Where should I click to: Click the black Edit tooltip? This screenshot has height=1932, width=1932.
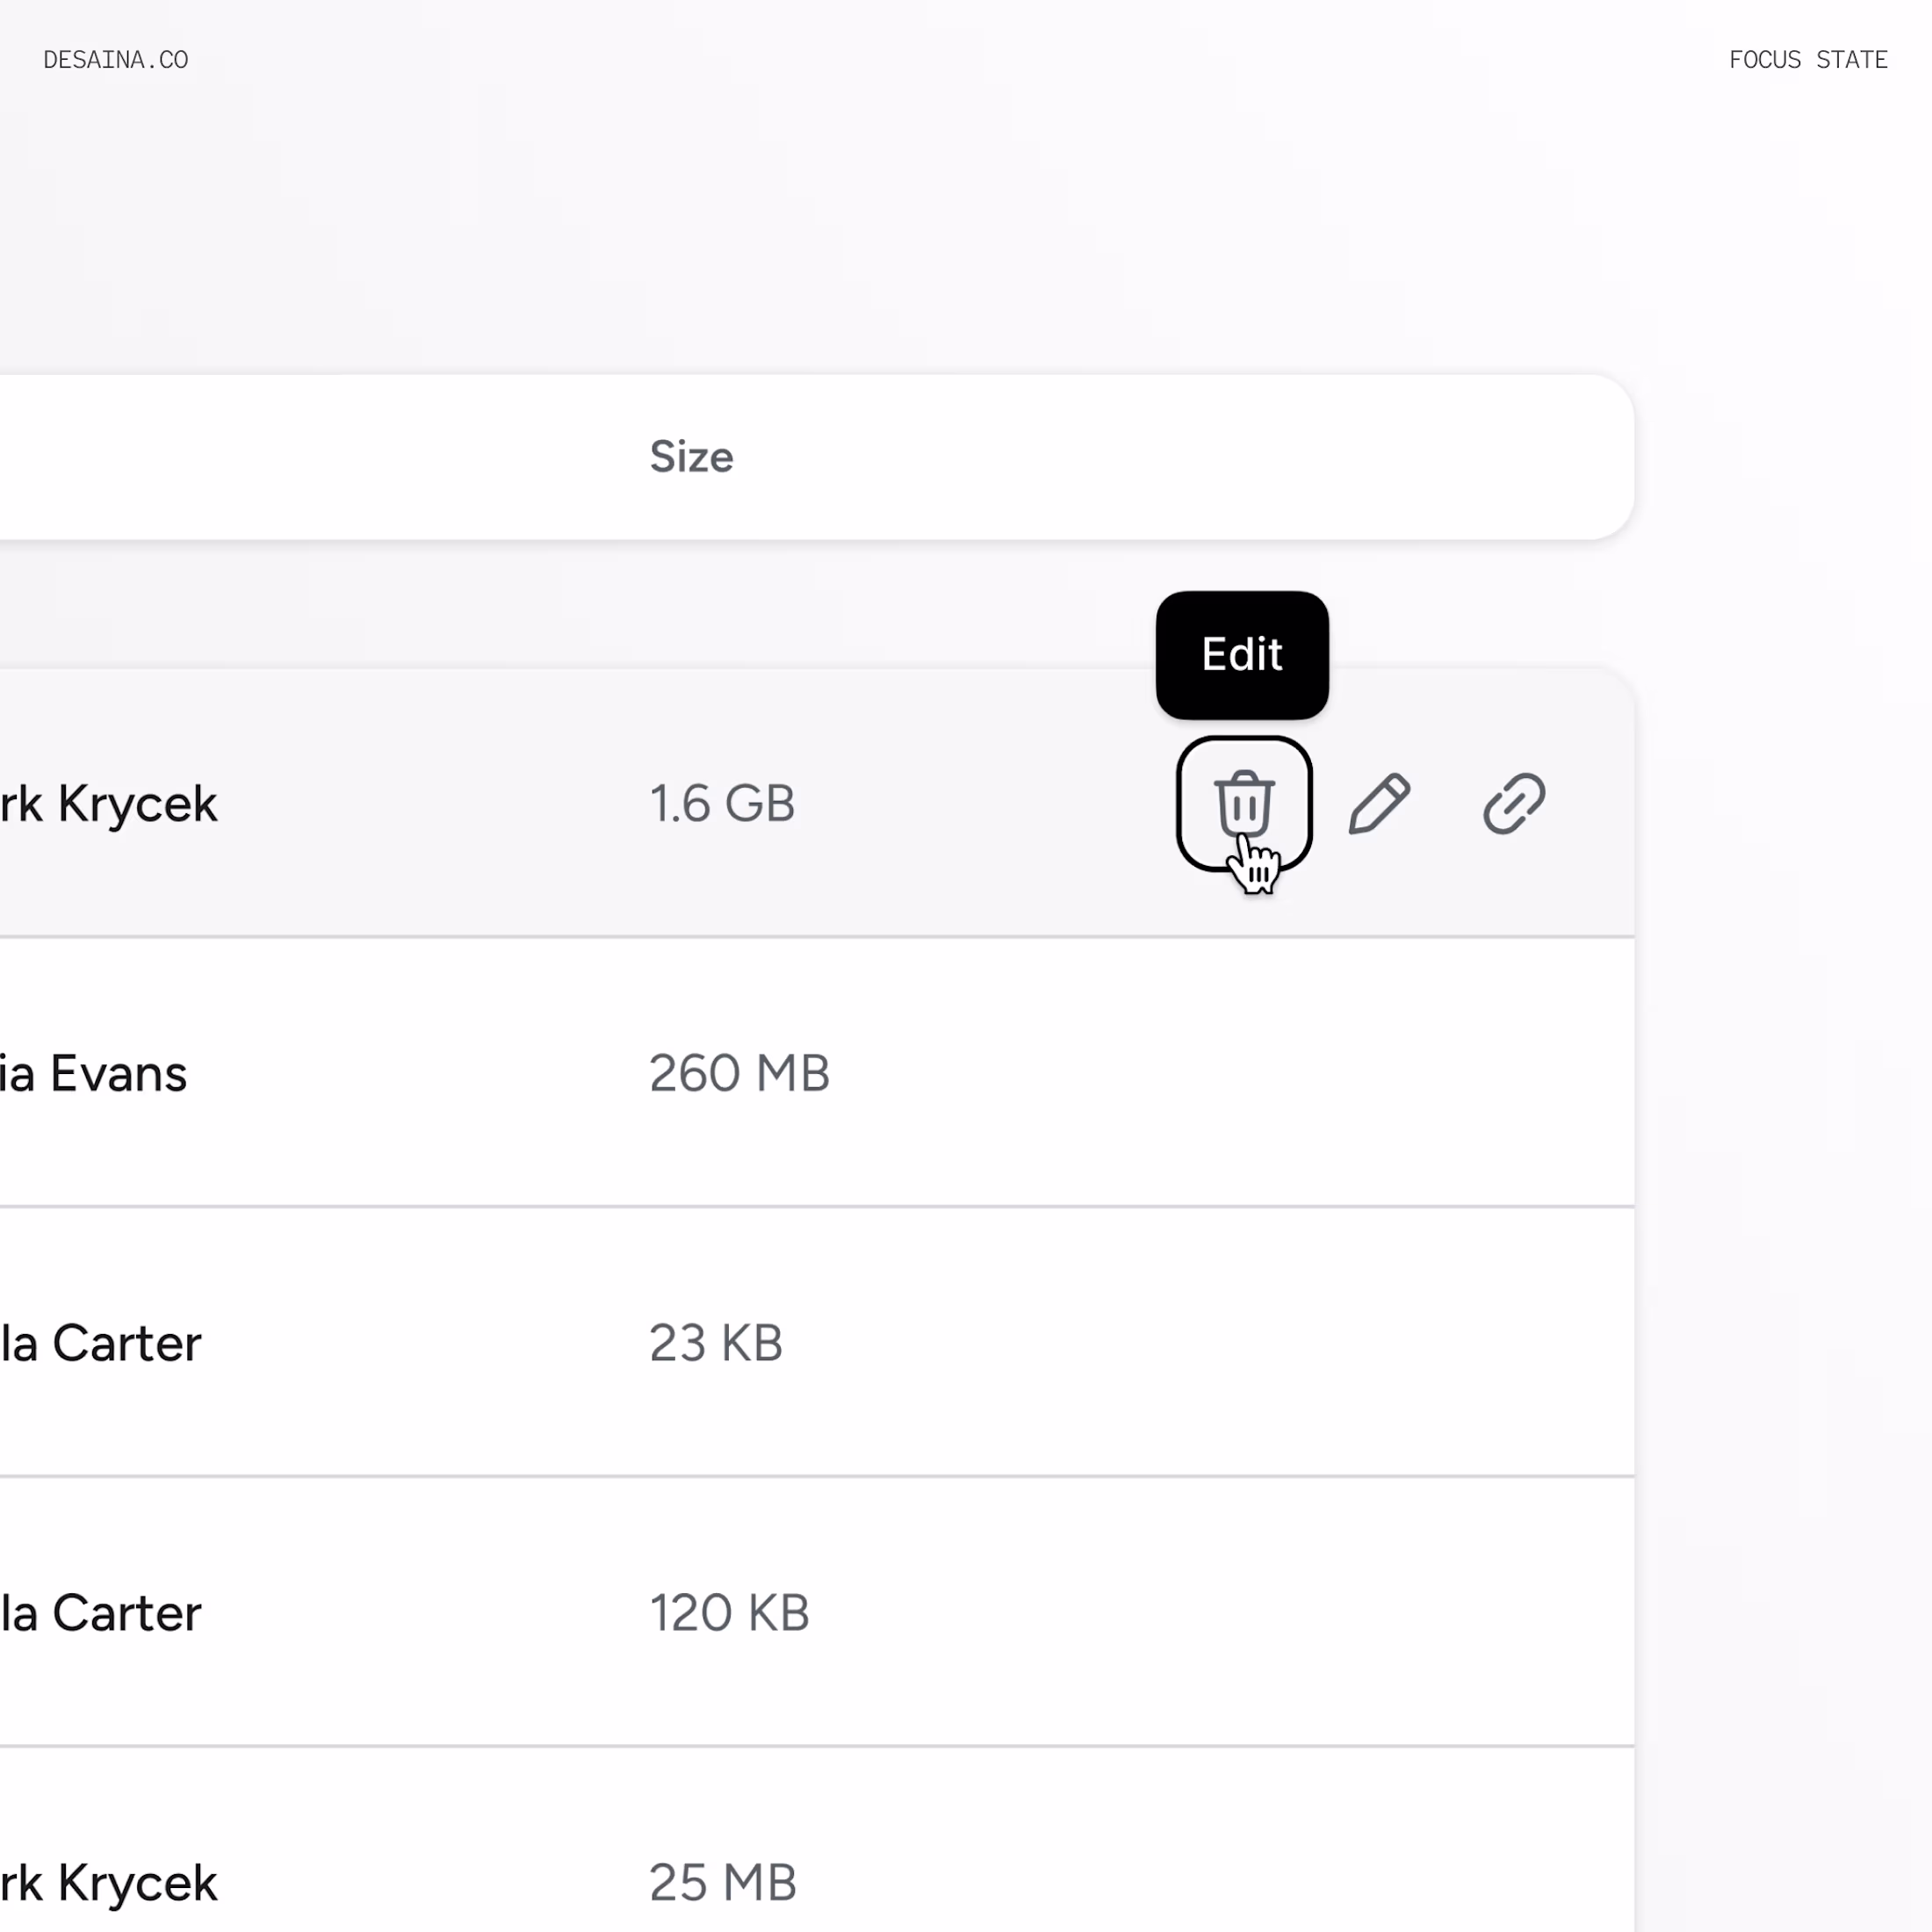[1242, 655]
